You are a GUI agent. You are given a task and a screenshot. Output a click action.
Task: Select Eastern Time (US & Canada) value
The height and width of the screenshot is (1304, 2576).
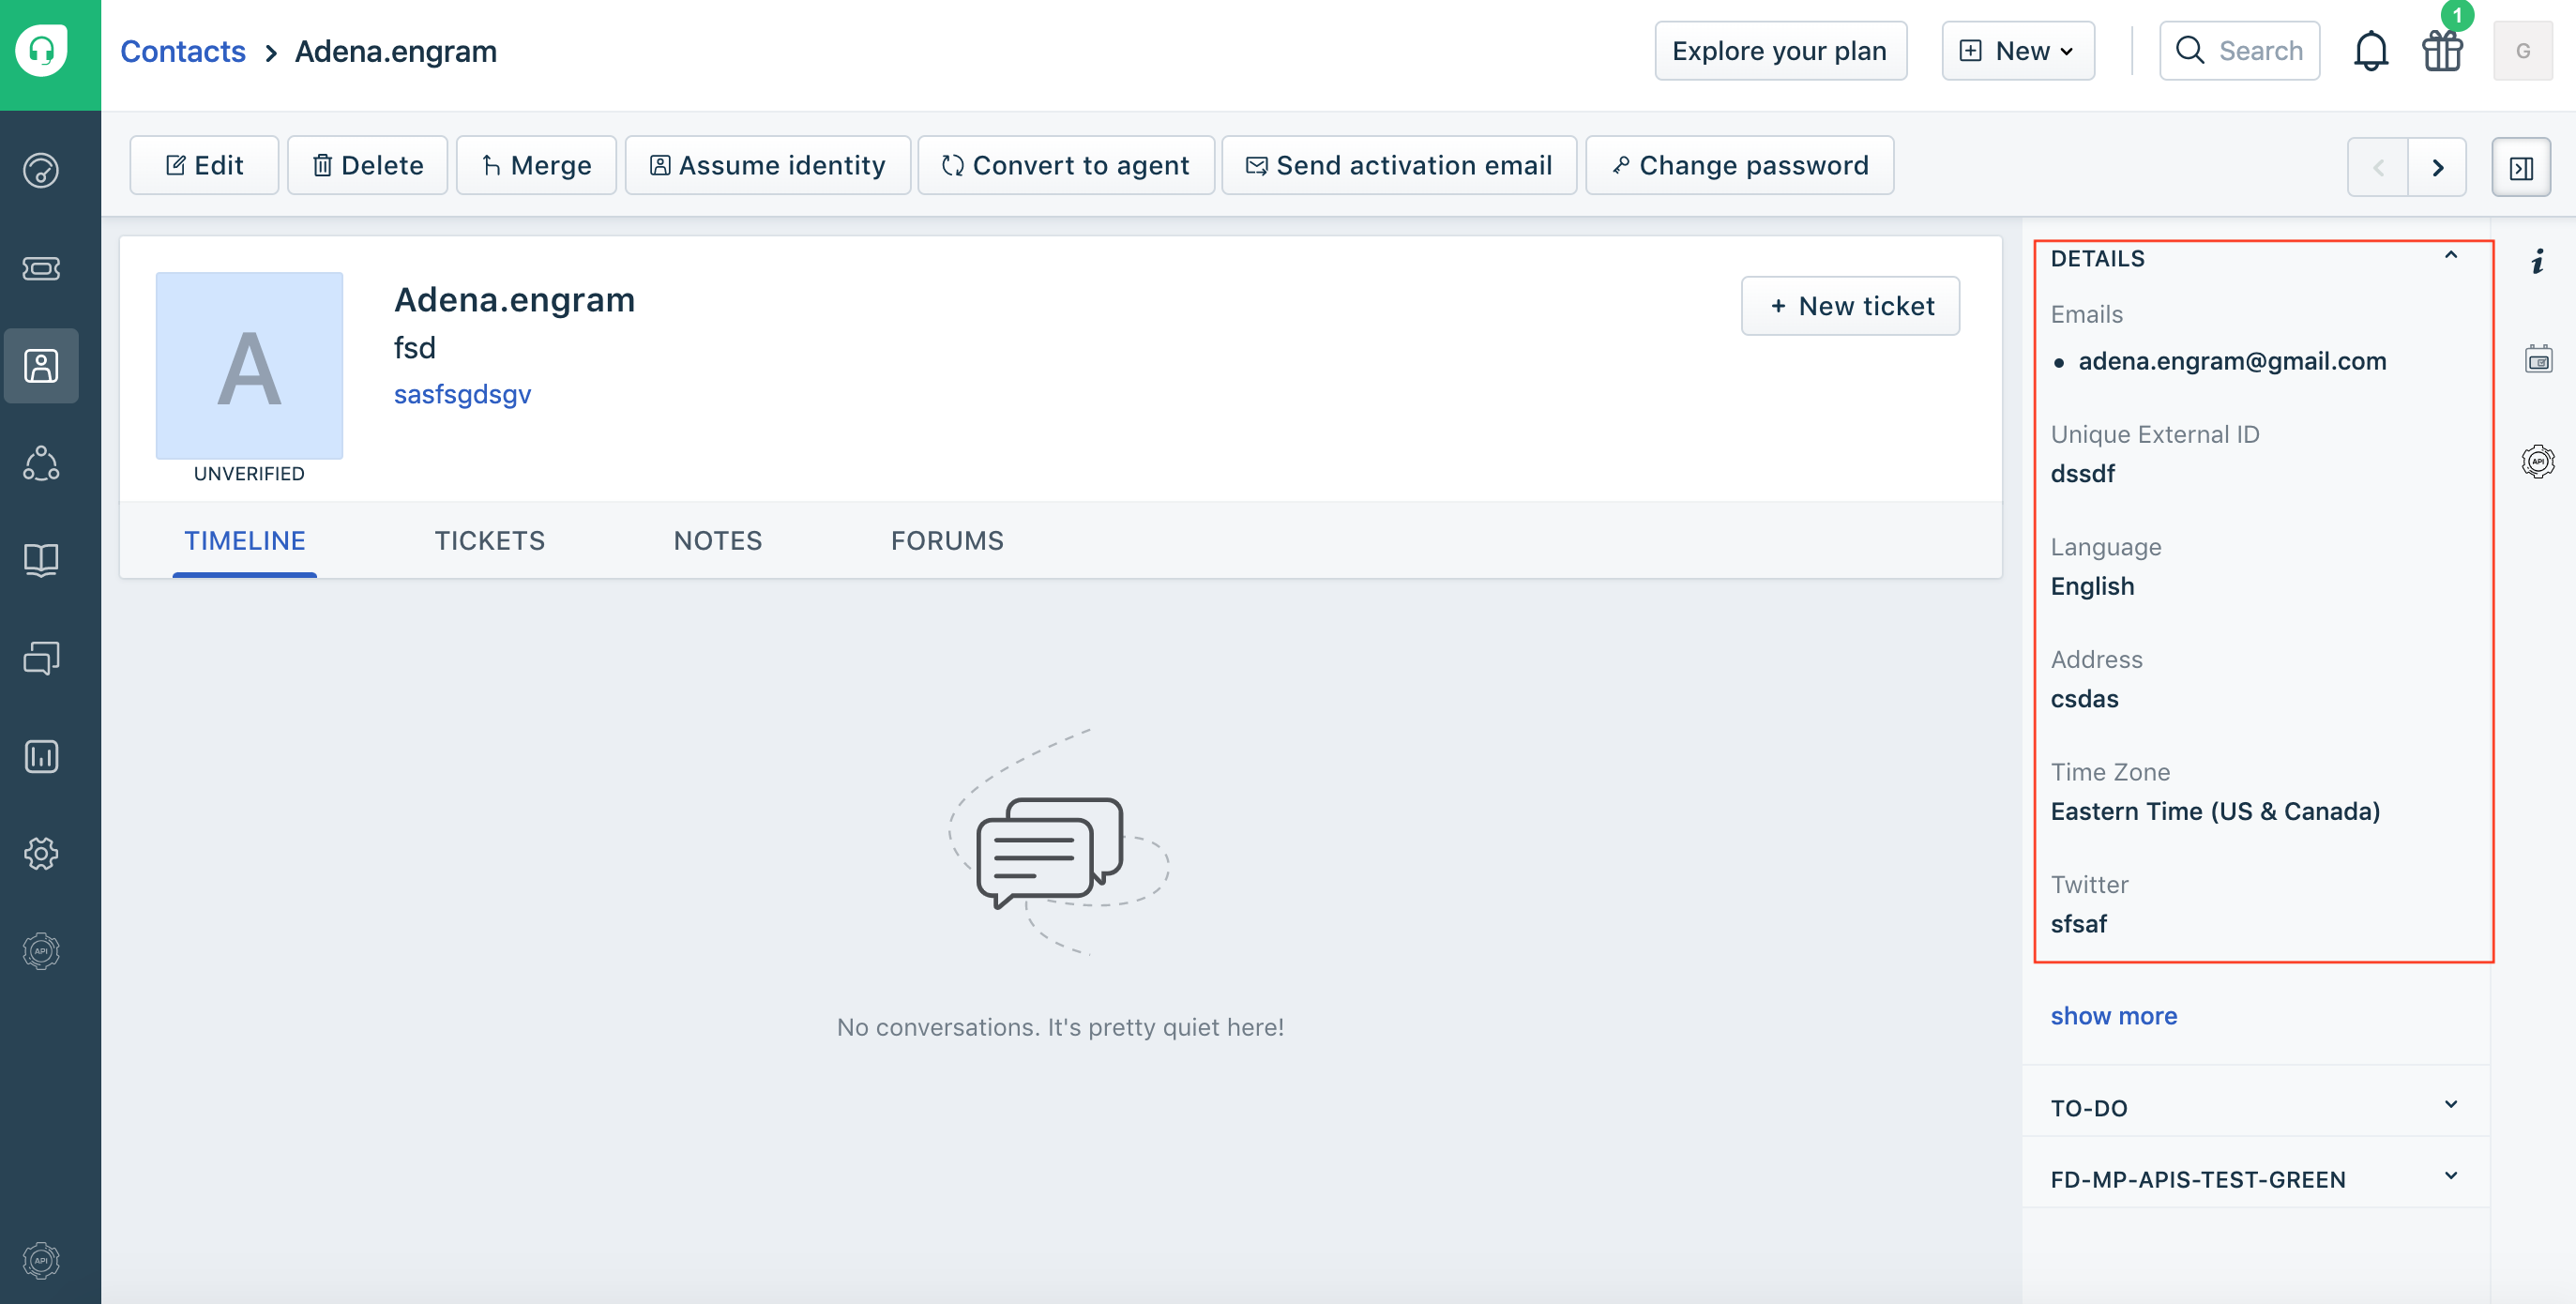pos(2215,811)
